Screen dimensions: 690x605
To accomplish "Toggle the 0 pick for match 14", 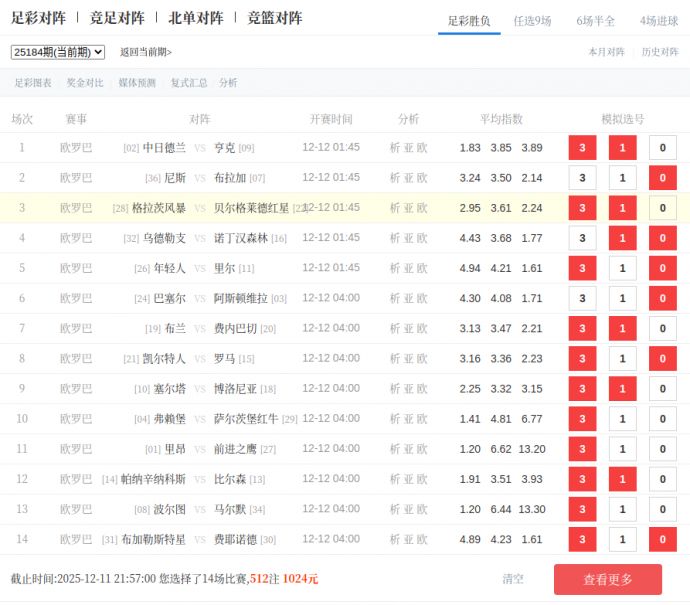I will point(662,540).
